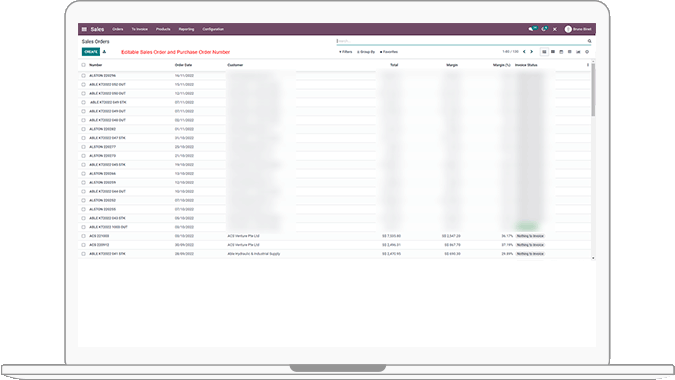The height and width of the screenshot is (380, 675).
Task: Click the download export icon beside Create
Action: click(105, 52)
